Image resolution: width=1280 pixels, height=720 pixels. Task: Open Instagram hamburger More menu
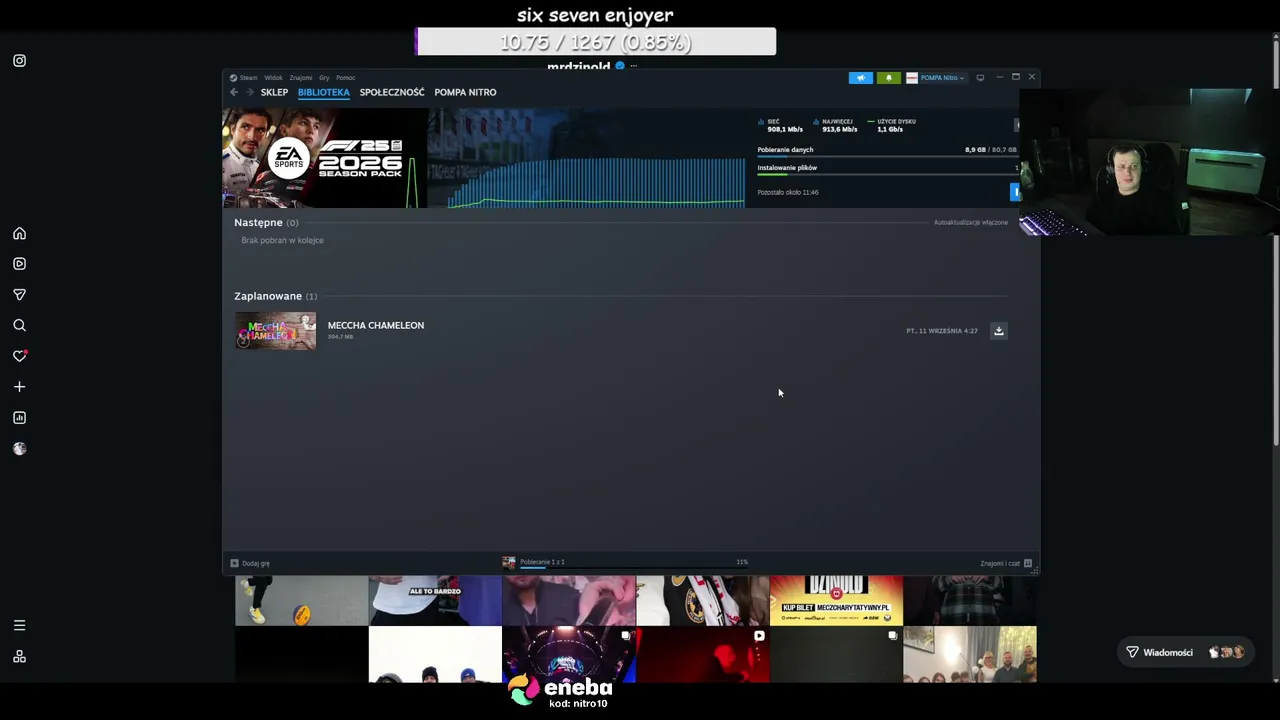coord(19,626)
